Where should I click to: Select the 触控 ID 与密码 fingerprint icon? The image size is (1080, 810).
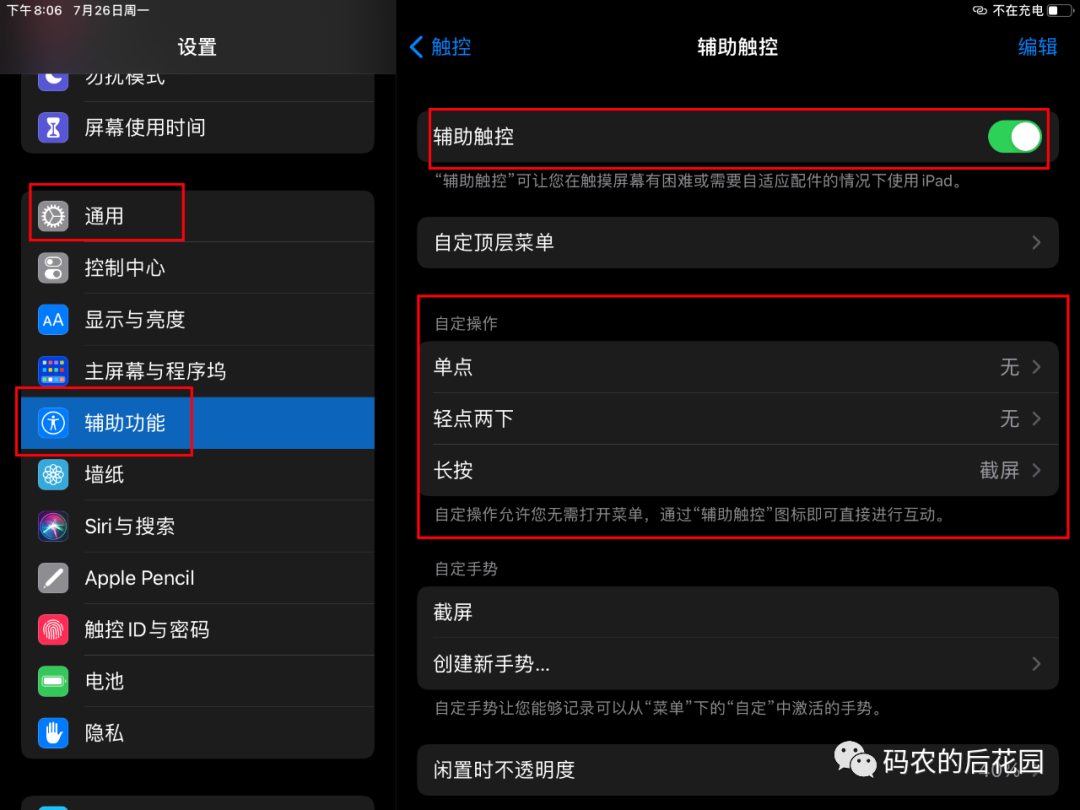point(53,630)
